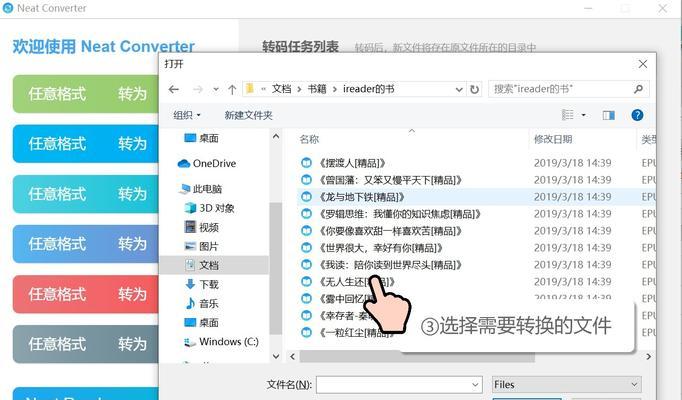
Task: Toggle the preview pane icon
Action: tap(608, 115)
